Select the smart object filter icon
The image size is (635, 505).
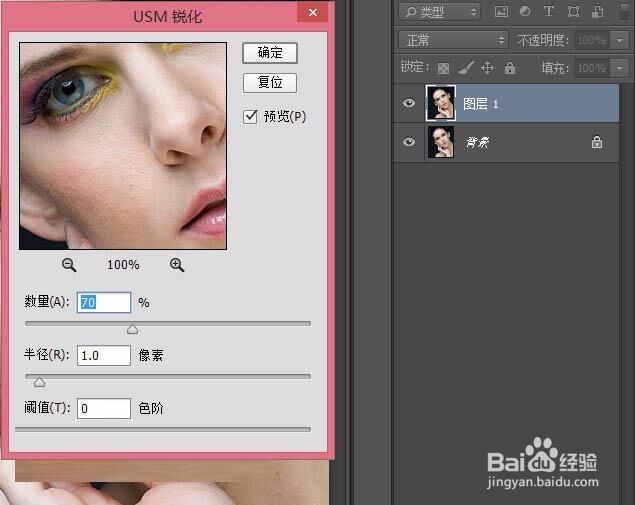click(597, 11)
